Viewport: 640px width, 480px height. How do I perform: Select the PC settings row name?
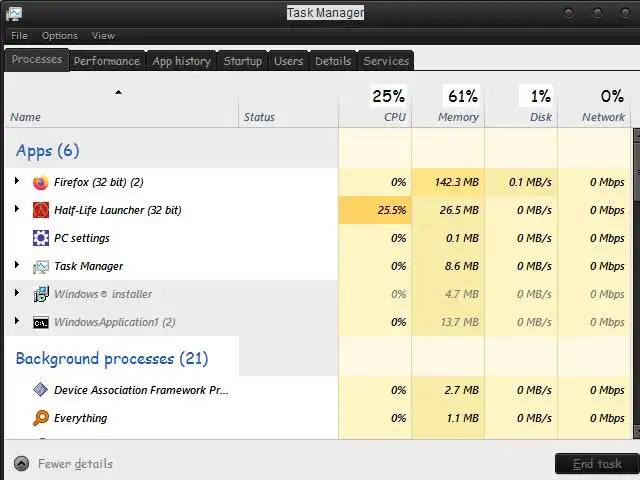(x=82, y=238)
